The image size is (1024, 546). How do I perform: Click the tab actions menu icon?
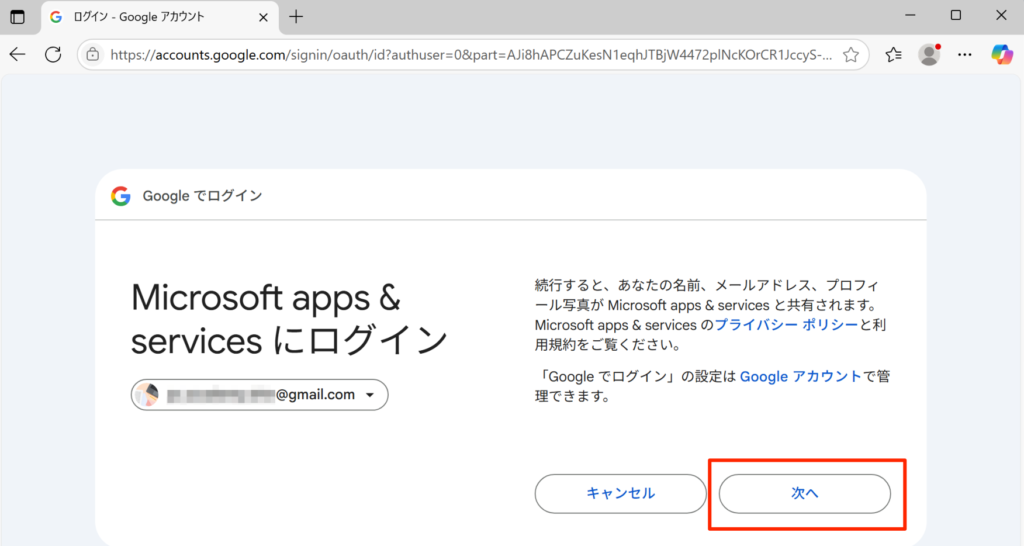(18, 17)
